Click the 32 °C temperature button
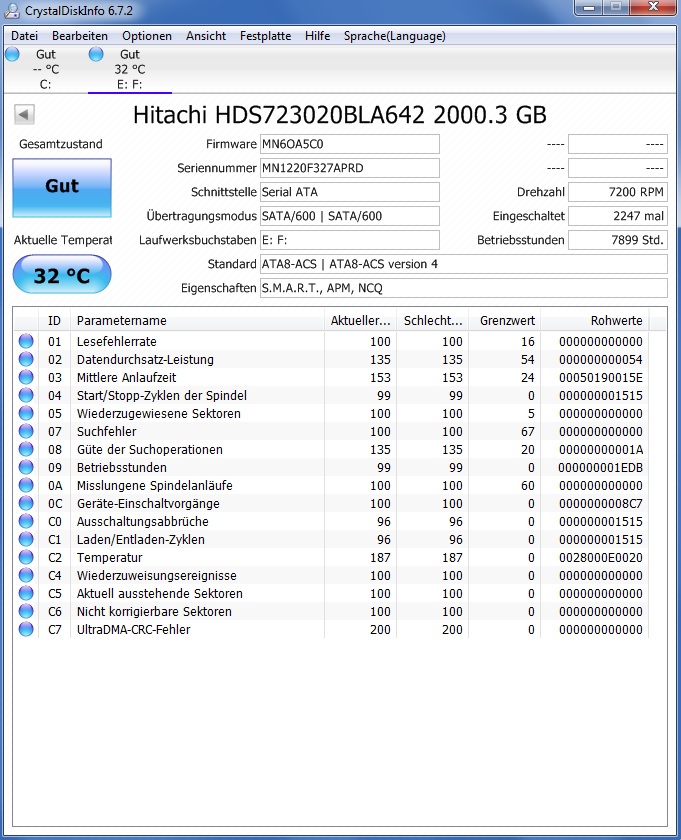Image resolution: width=681 pixels, height=840 pixels. click(62, 275)
